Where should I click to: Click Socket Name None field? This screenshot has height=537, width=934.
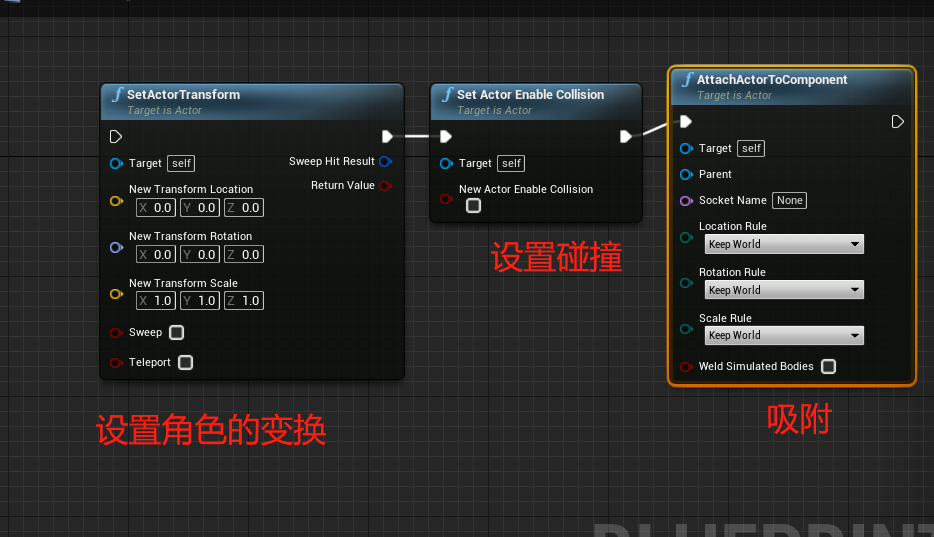pyautogui.click(x=789, y=201)
